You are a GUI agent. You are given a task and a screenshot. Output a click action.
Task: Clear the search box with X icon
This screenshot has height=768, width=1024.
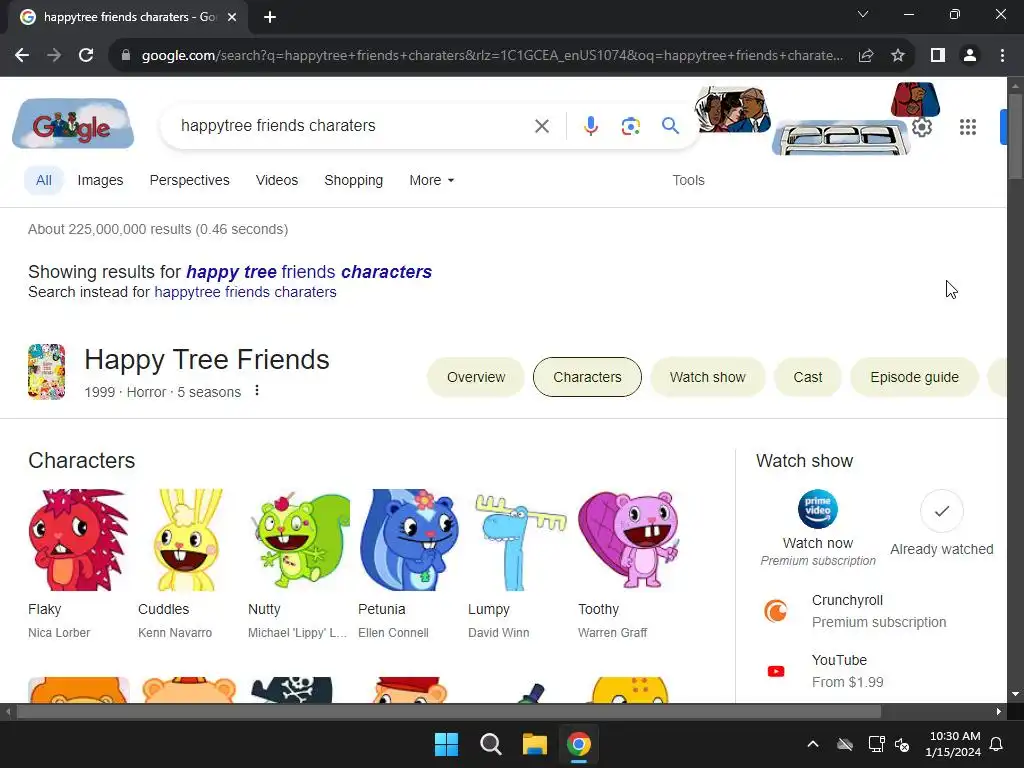coord(541,126)
